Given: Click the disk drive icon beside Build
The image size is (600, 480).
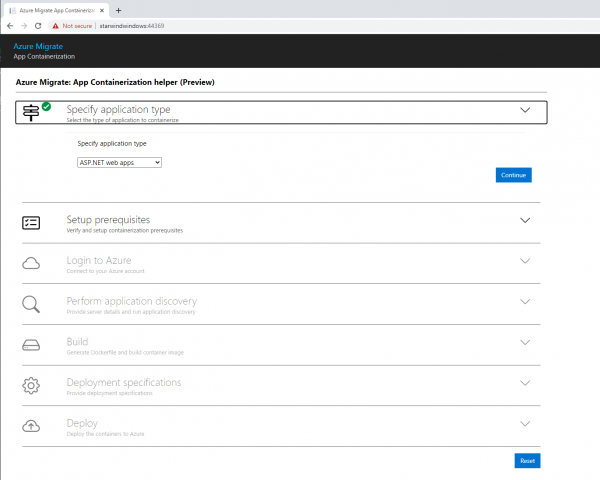Looking at the screenshot, I should 31,345.
